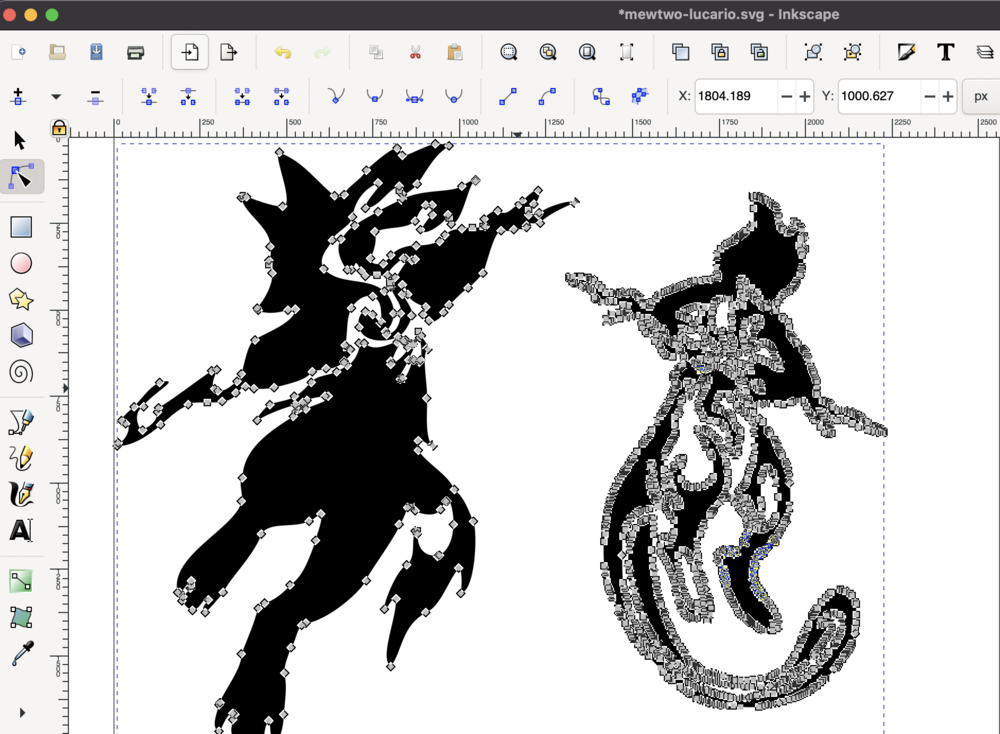This screenshot has height=734, width=1000.
Task: Paste from clipboard with the Paste icon
Action: pos(455,52)
